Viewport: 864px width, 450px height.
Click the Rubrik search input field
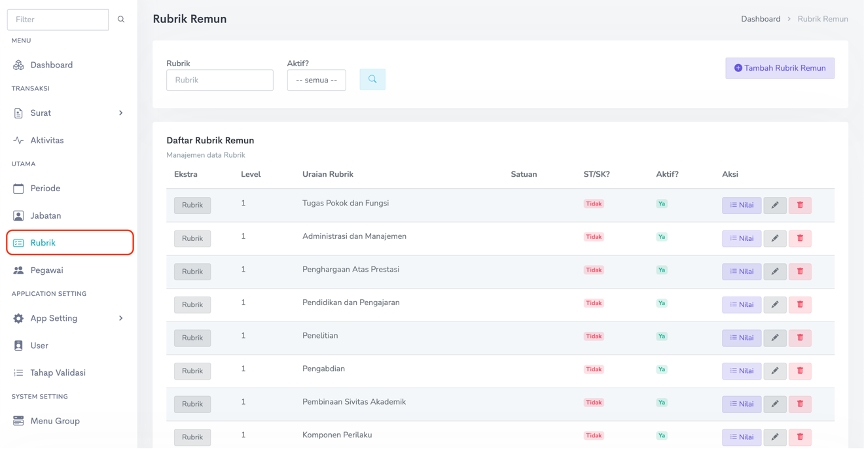click(219, 80)
